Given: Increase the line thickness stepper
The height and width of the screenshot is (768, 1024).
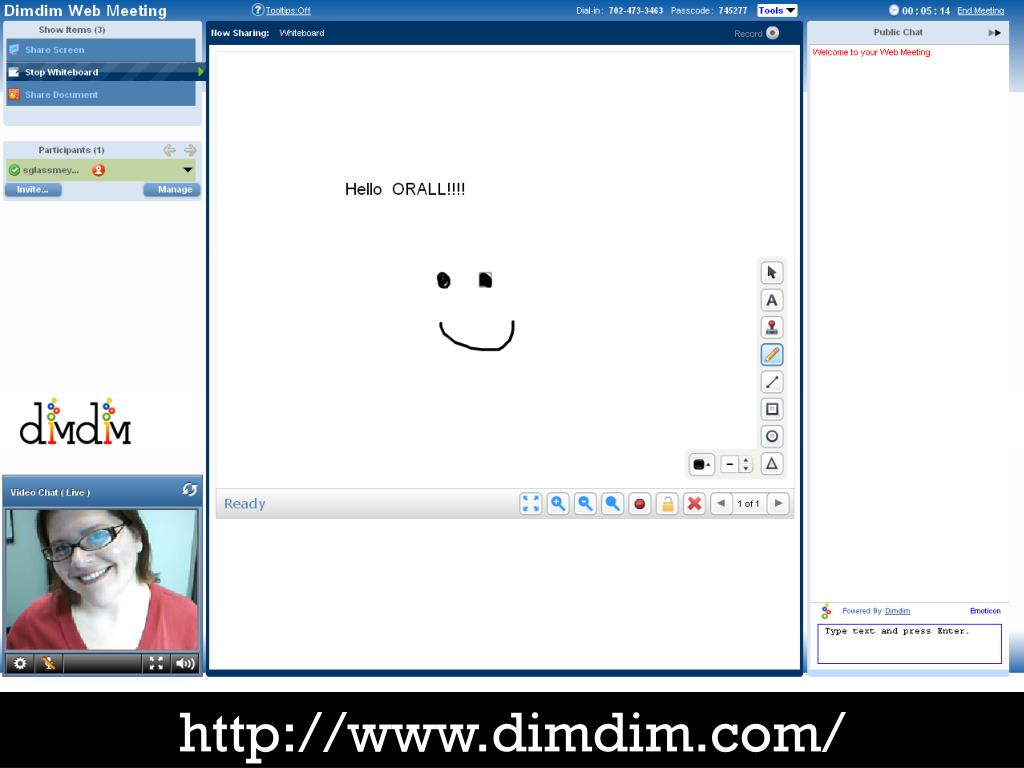Looking at the screenshot, I should coord(746,460).
